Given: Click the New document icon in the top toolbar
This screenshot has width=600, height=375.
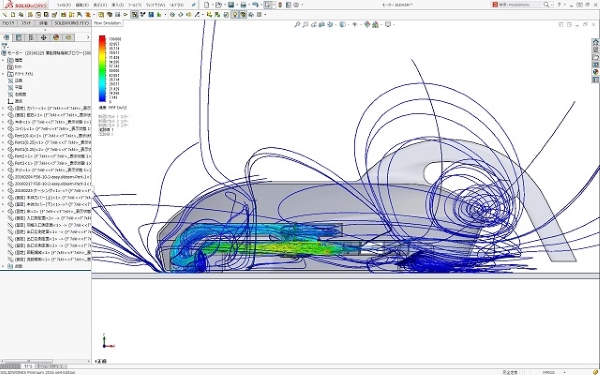Looking at the screenshot, I should [207, 5].
